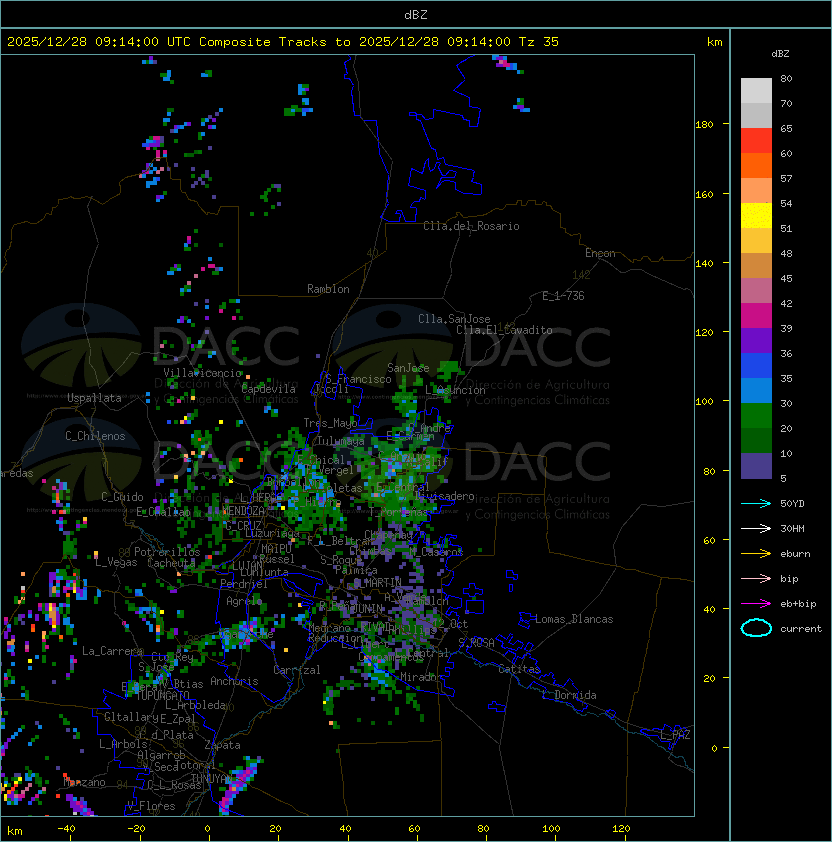Click the 'km' label at top right
Image resolution: width=832 pixels, height=842 pixels.
click(x=714, y=42)
